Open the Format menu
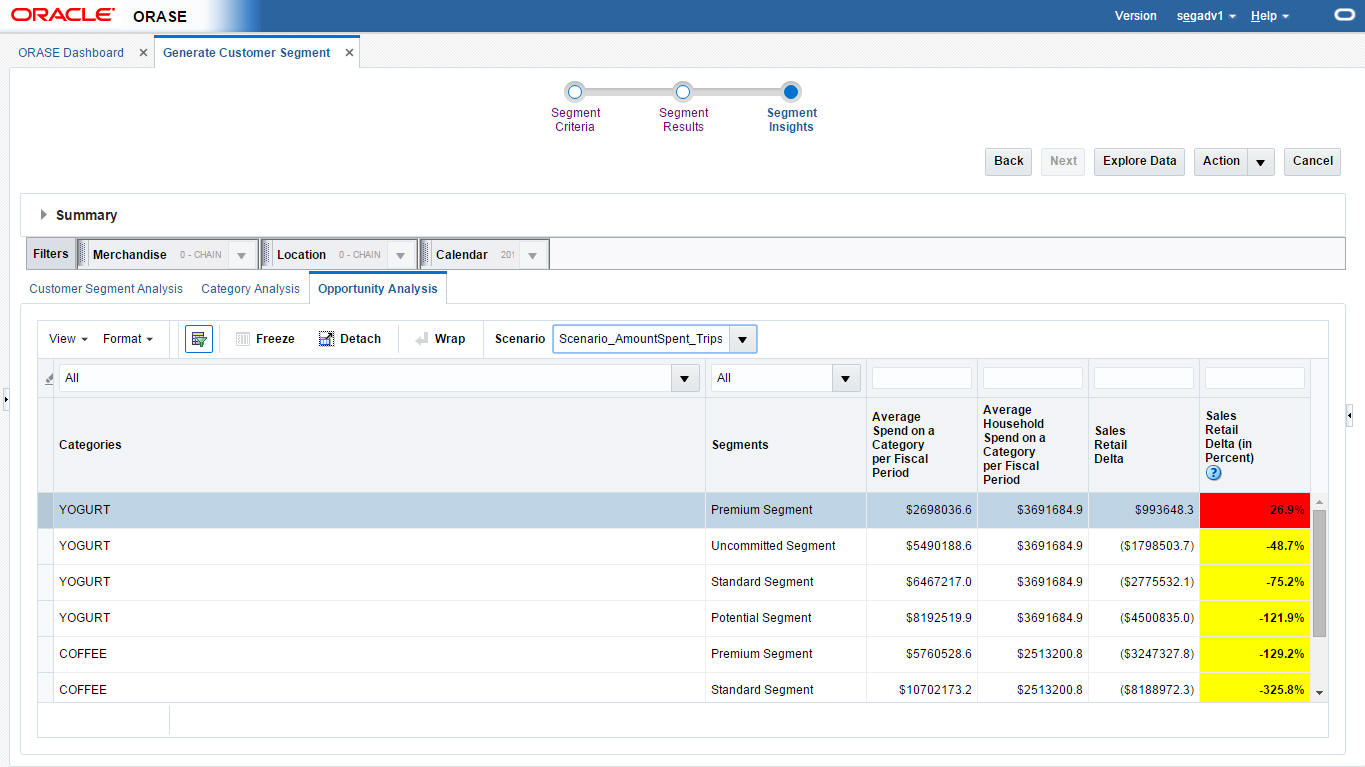This screenshot has width=1365, height=767. [x=128, y=339]
